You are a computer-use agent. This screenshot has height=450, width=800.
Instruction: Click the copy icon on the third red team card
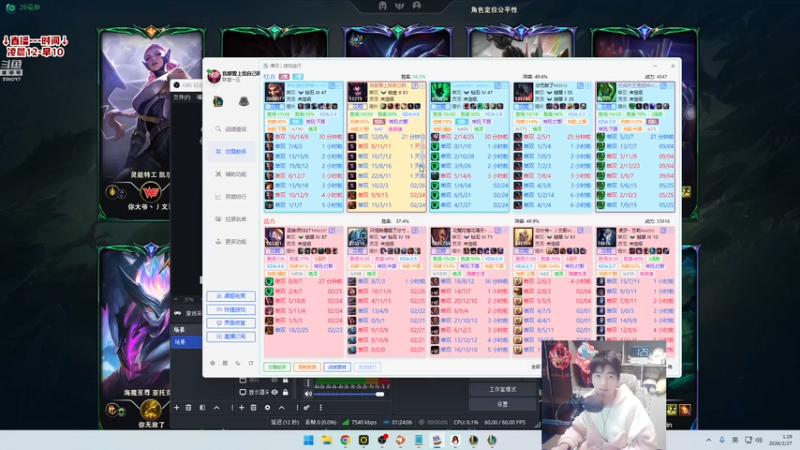click(x=498, y=86)
